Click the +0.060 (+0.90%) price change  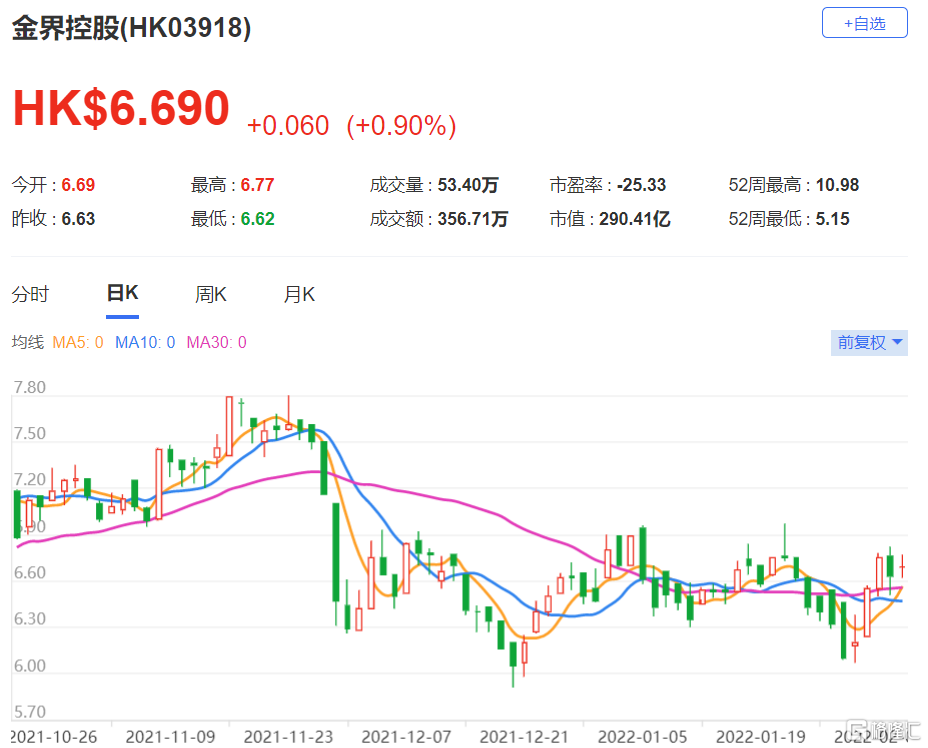pos(351,125)
